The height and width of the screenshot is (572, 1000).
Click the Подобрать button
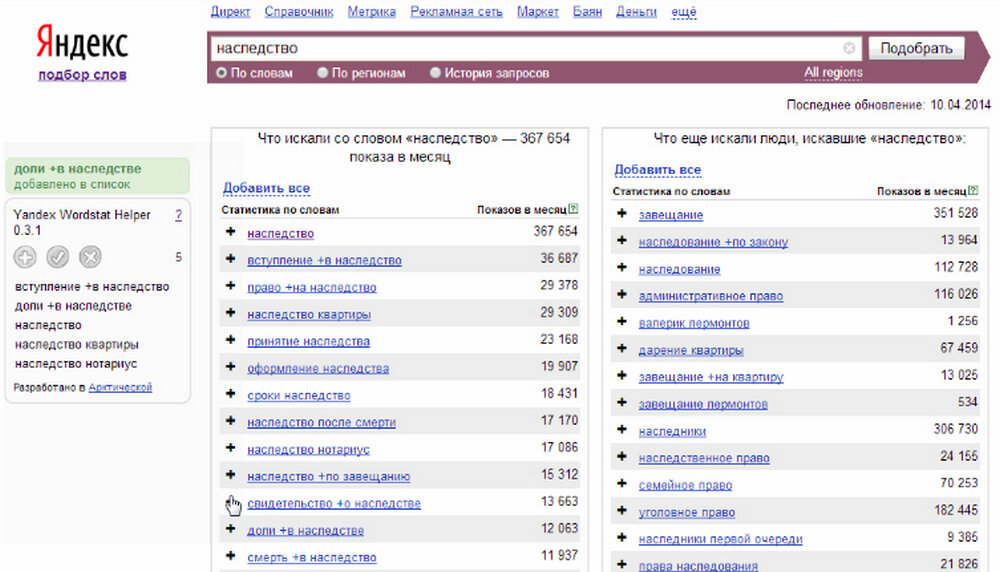tap(916, 48)
